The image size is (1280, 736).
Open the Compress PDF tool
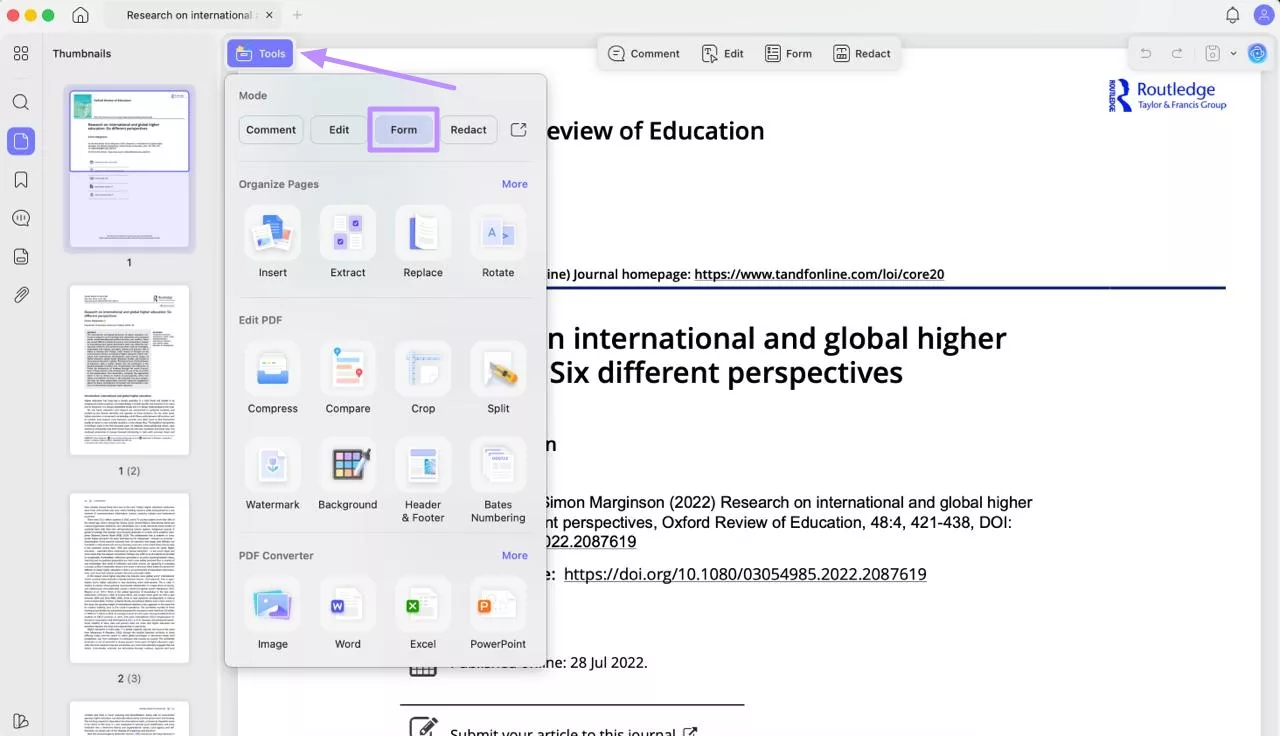pos(272,369)
